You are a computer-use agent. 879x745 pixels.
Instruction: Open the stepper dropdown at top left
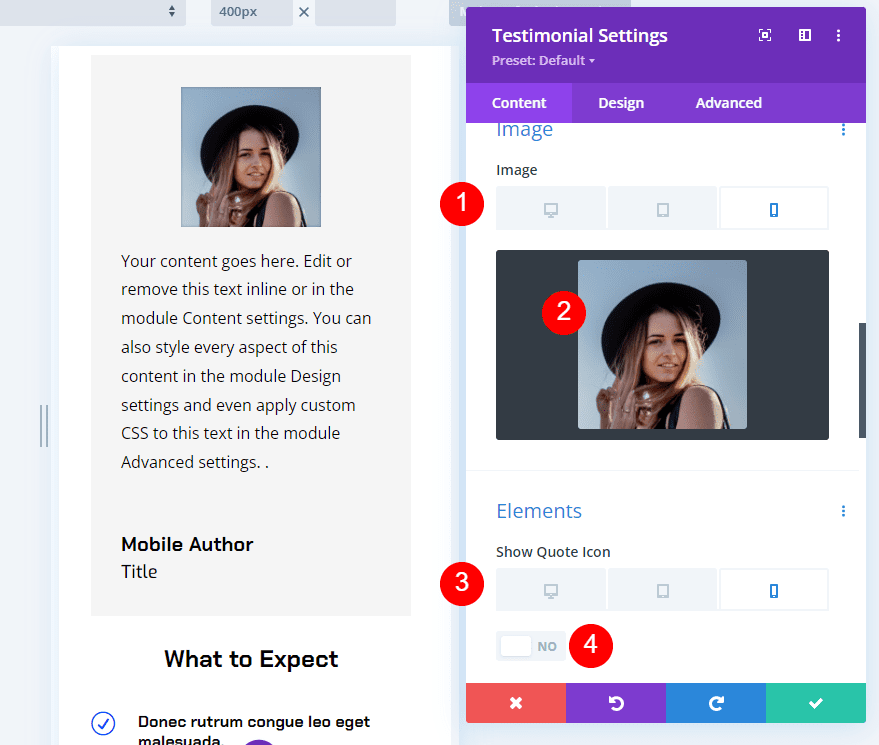click(170, 13)
